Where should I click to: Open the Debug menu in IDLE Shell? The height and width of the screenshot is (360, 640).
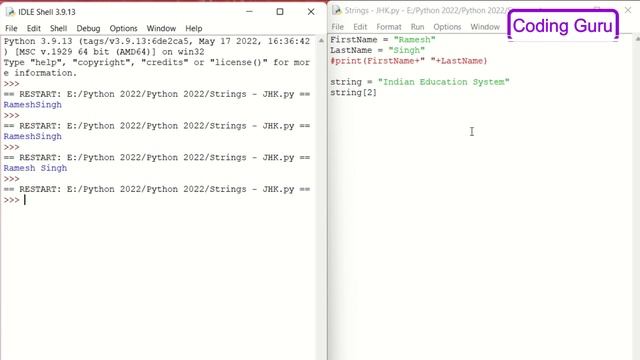click(x=88, y=29)
